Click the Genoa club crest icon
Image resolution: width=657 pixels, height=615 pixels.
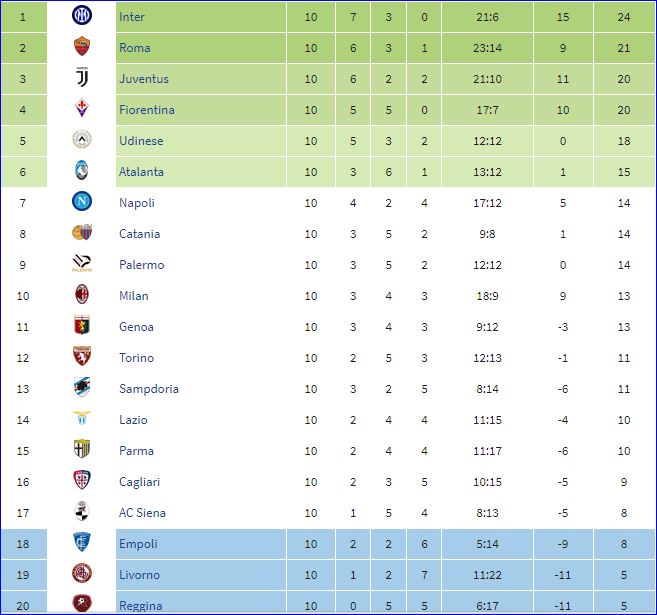pyautogui.click(x=82, y=326)
